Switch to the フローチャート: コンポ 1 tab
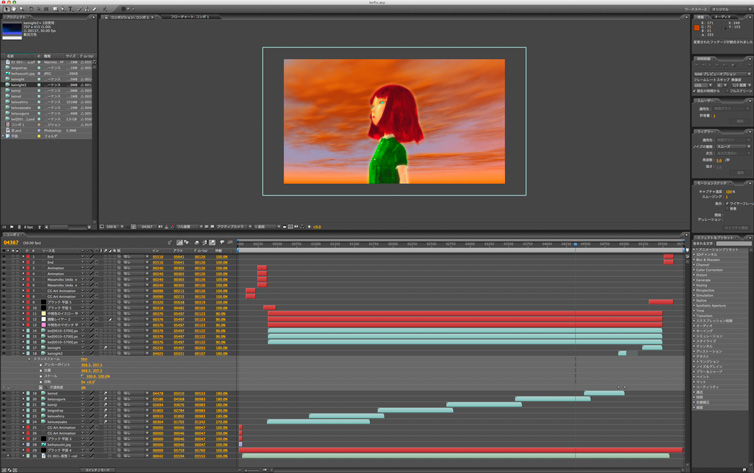The width and height of the screenshot is (754, 473). [x=189, y=17]
